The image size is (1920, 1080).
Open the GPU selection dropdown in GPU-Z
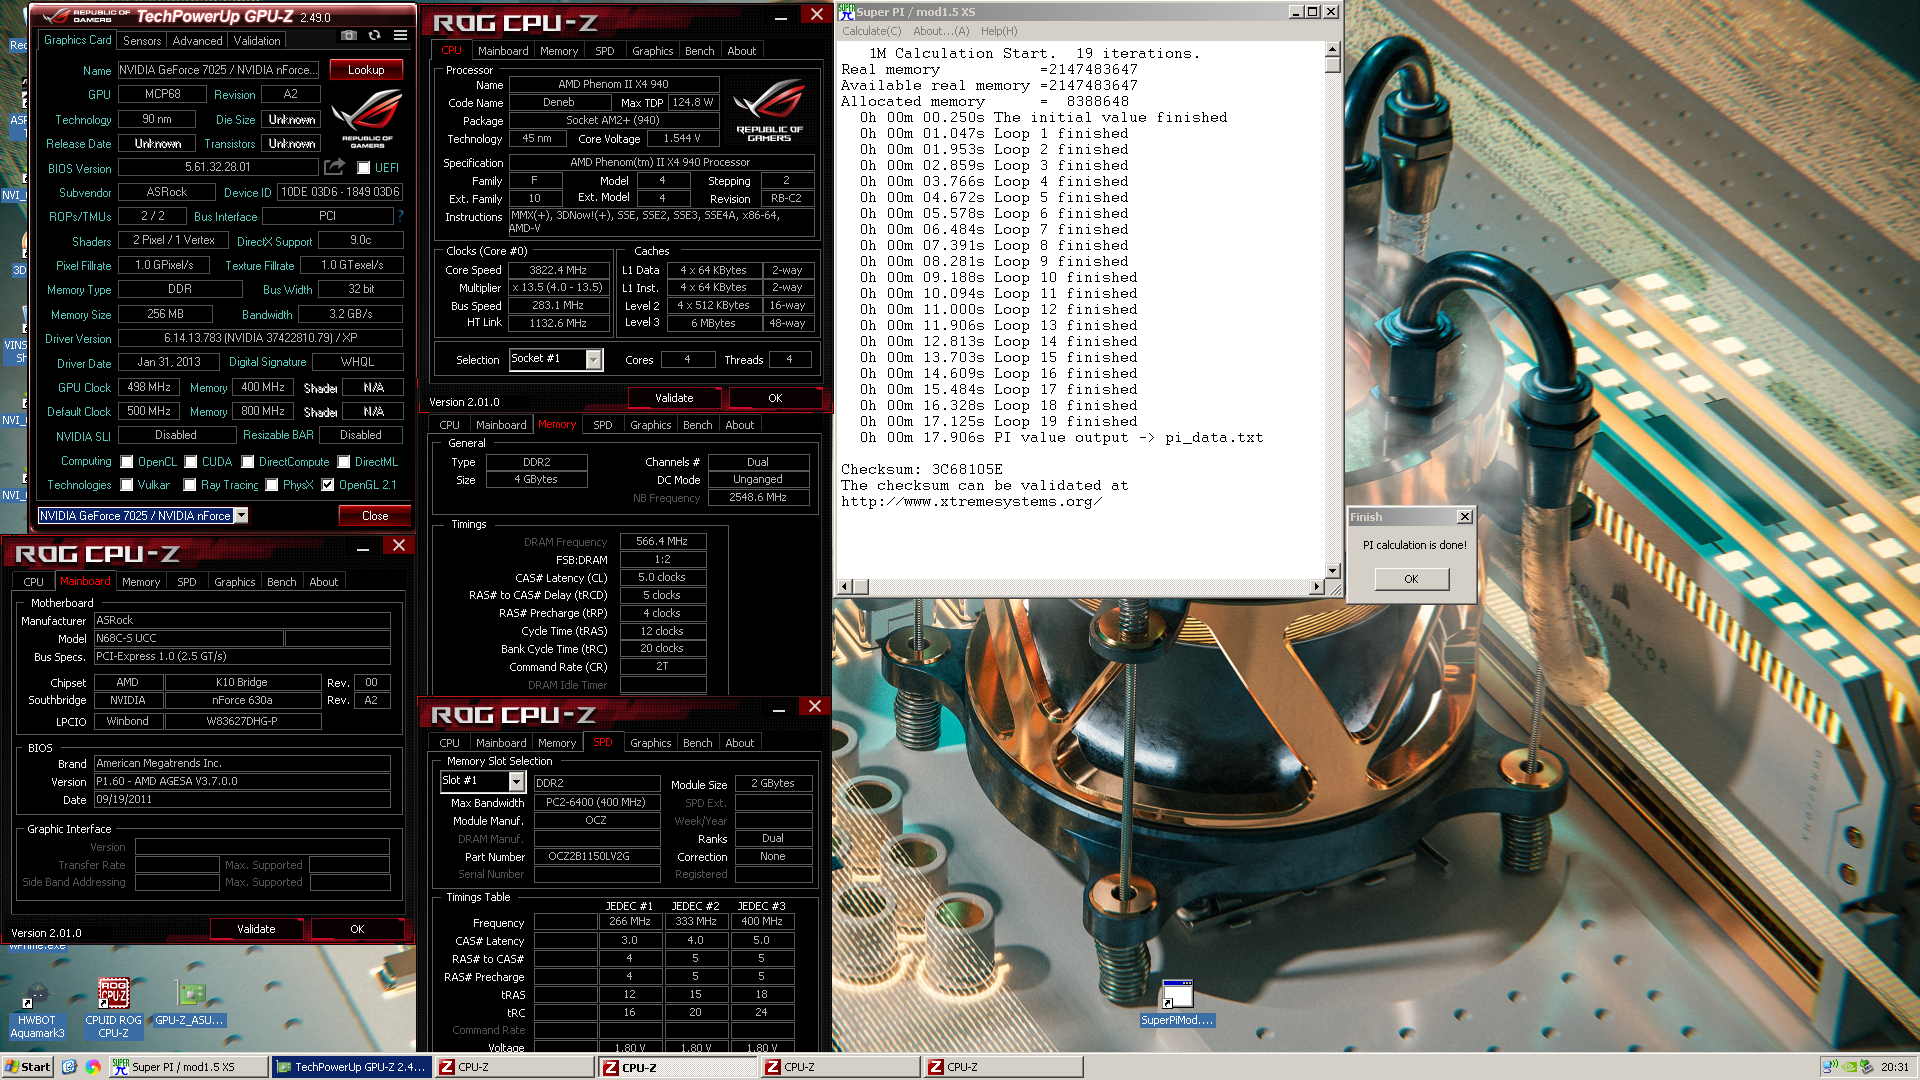241,516
